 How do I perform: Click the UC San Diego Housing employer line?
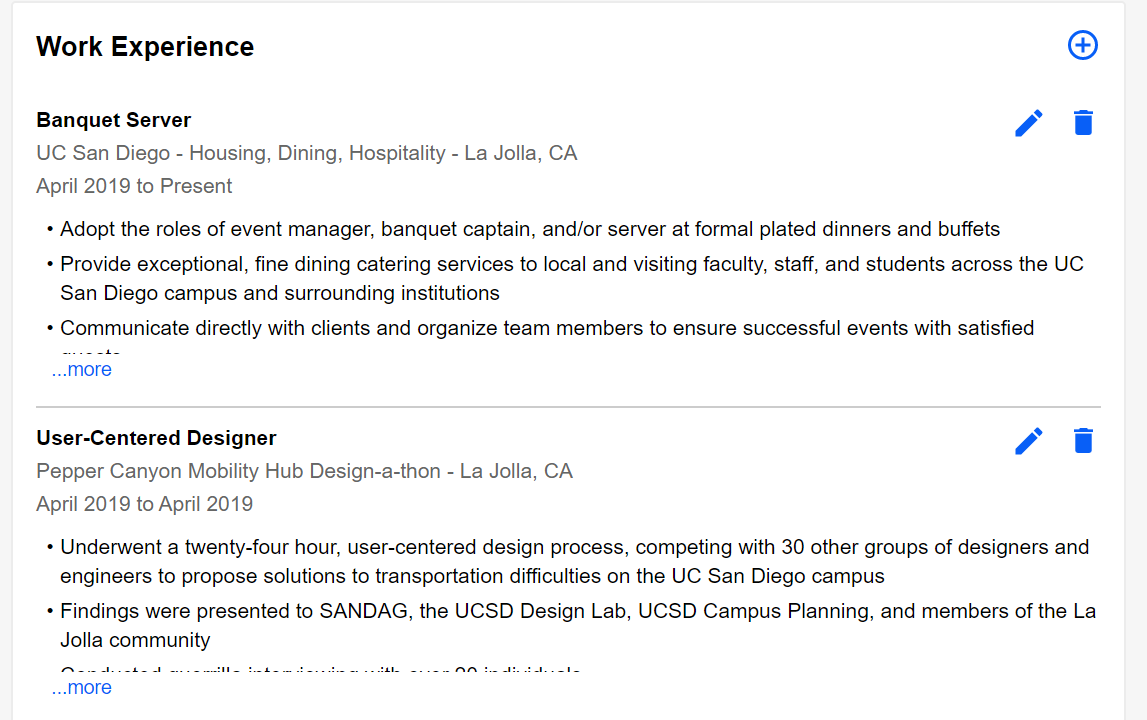point(306,153)
